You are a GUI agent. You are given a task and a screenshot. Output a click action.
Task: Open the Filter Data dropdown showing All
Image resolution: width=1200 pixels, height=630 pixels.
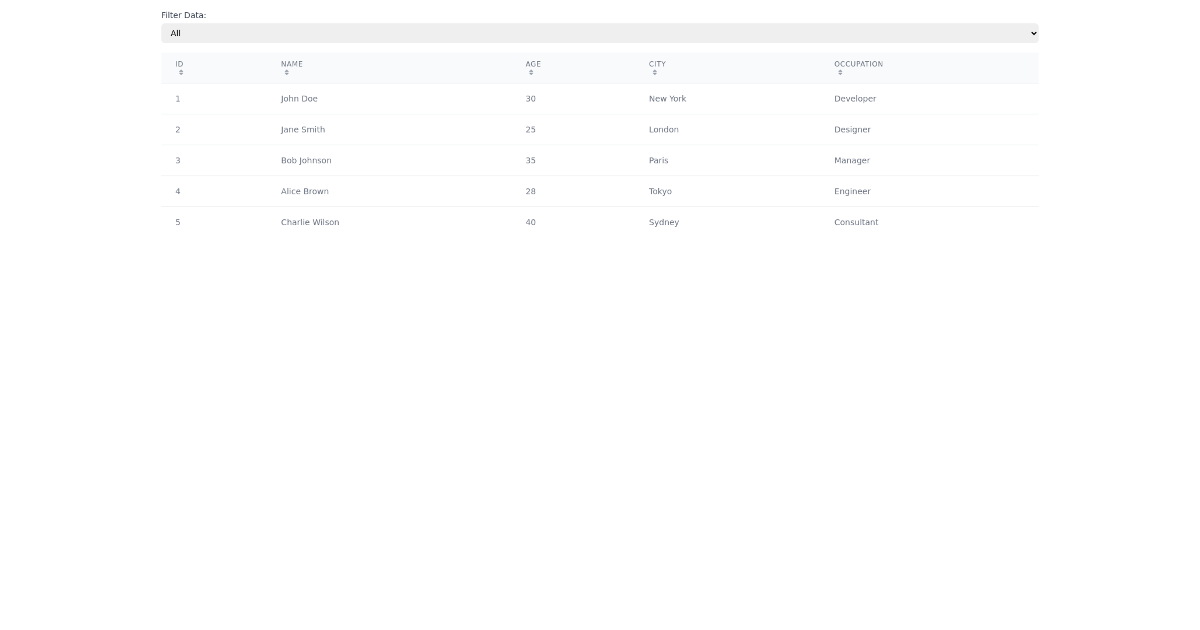pos(600,33)
